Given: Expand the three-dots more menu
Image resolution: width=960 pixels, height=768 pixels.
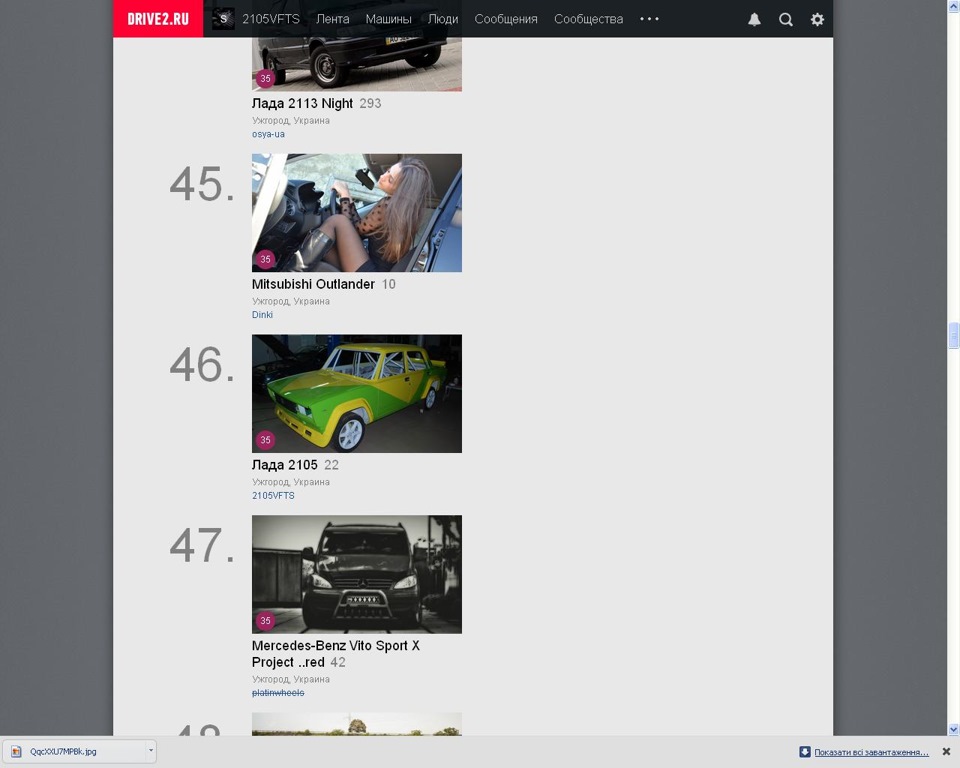Looking at the screenshot, I should coord(649,19).
